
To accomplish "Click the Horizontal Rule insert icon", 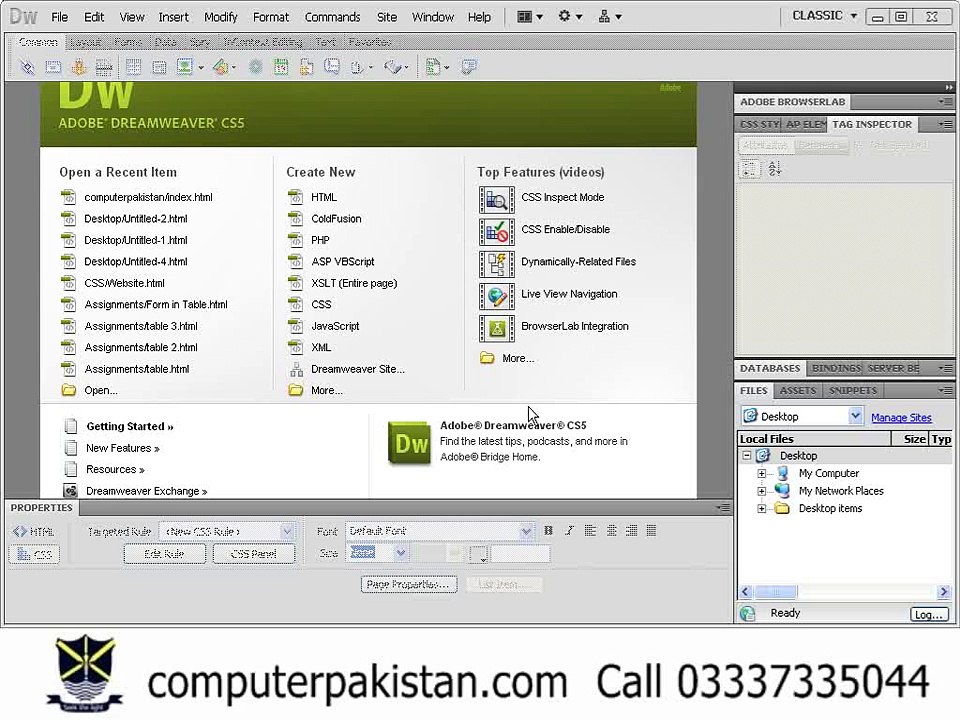I will point(104,66).
